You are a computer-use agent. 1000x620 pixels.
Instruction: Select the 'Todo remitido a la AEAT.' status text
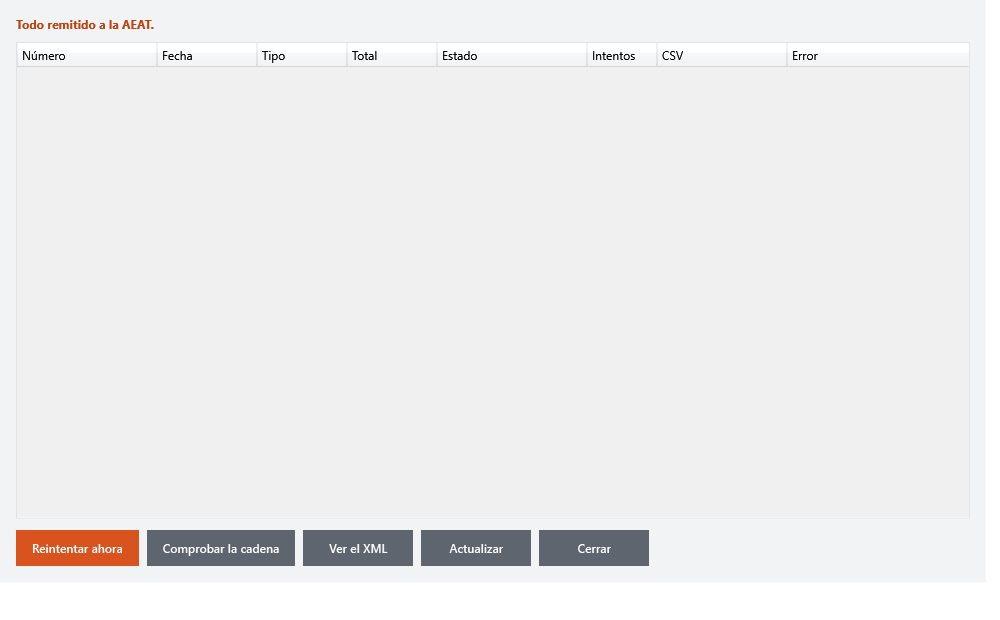(85, 25)
